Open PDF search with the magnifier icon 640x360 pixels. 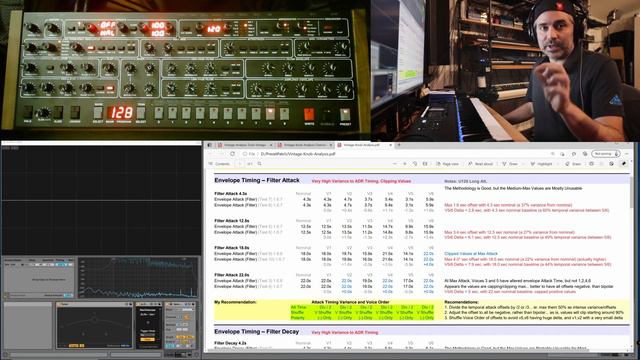coord(260,164)
